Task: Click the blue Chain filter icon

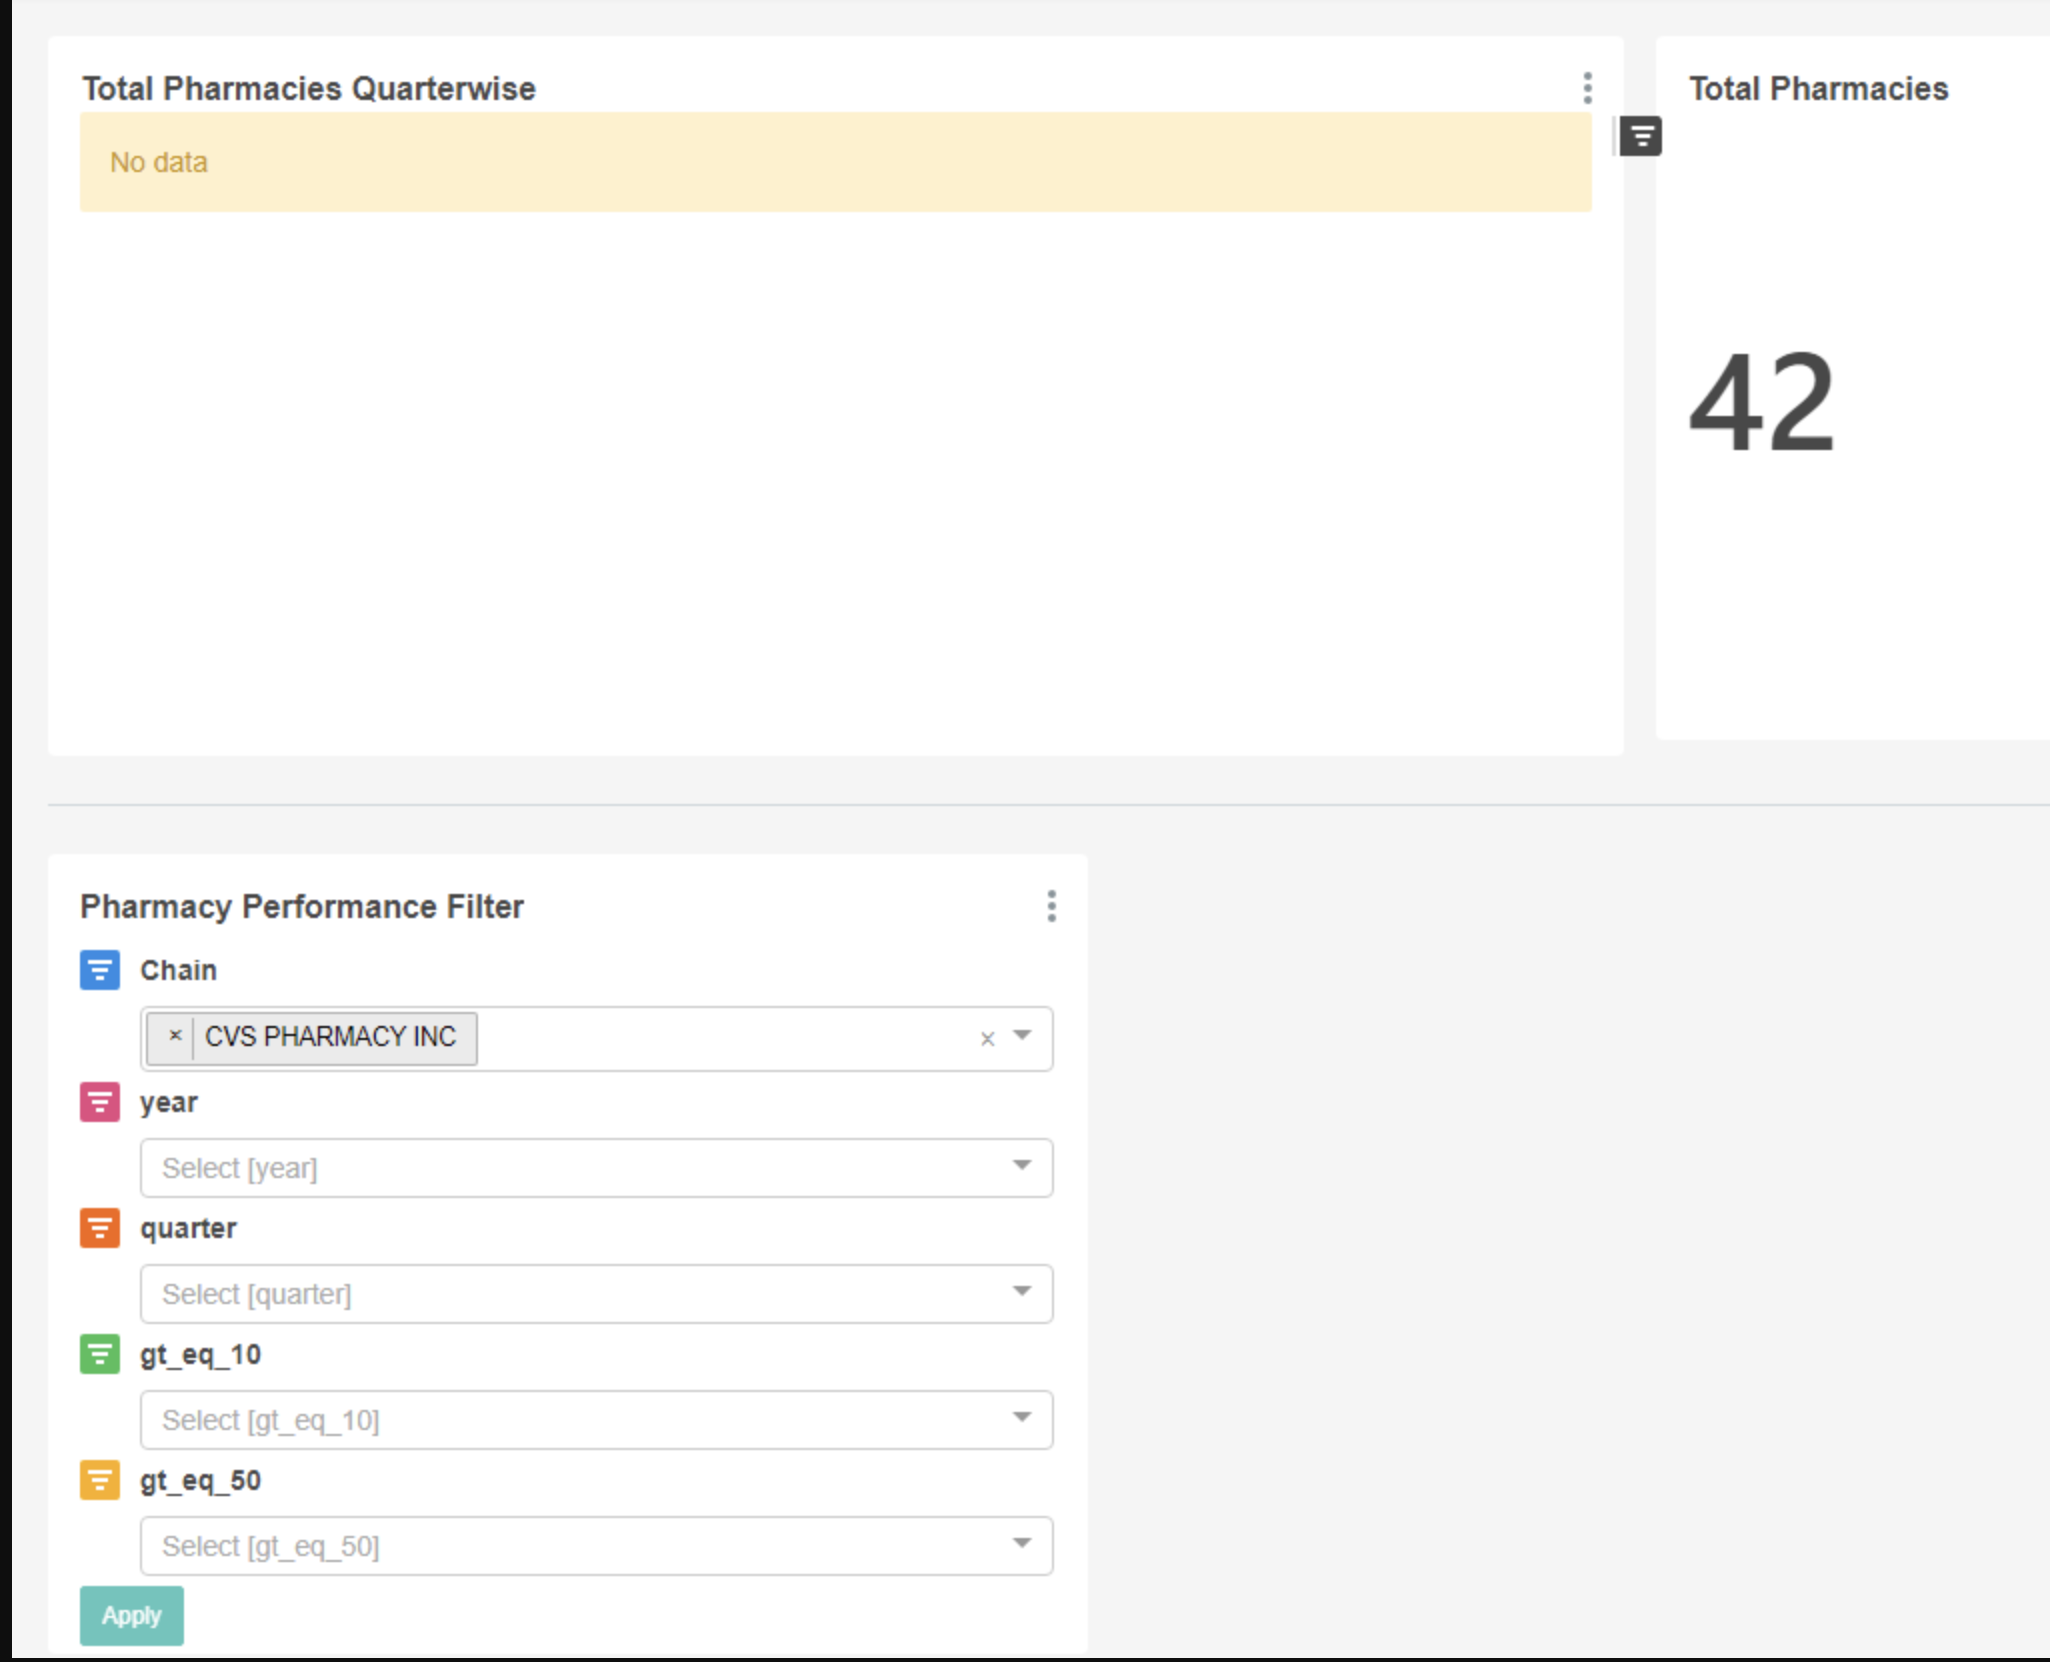Action: click(99, 970)
